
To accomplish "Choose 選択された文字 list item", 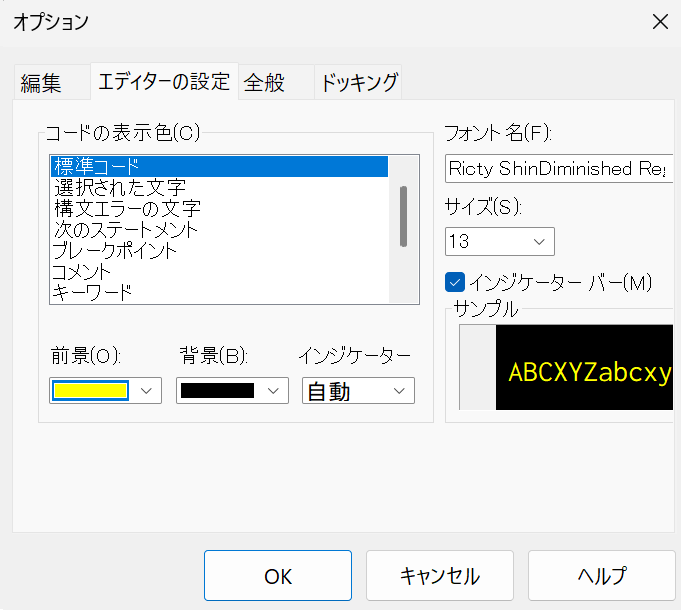I will [219, 188].
